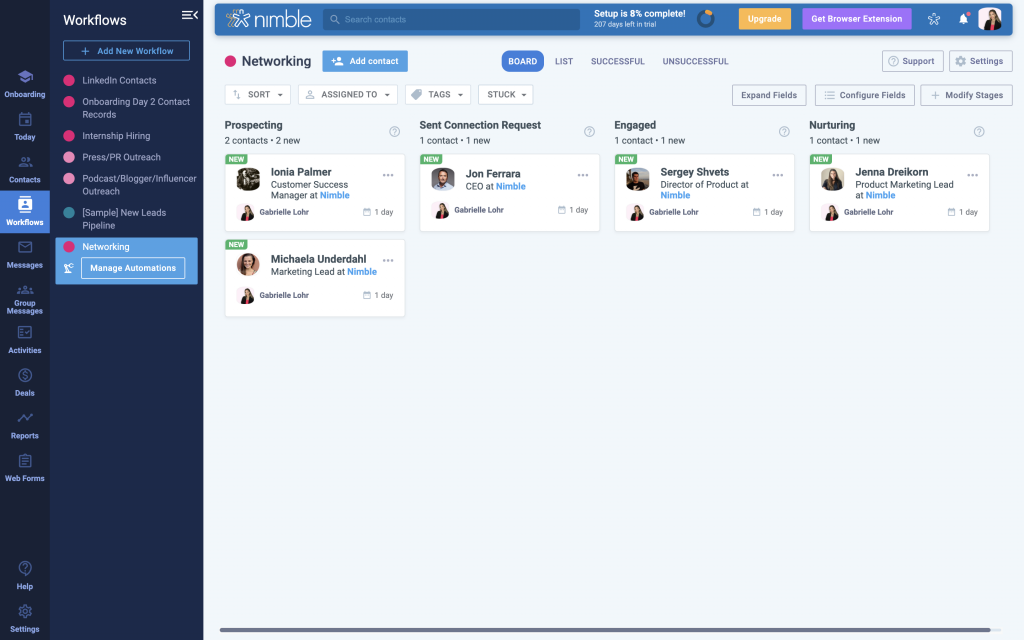Open the Deals section from sidebar

tap(24, 382)
